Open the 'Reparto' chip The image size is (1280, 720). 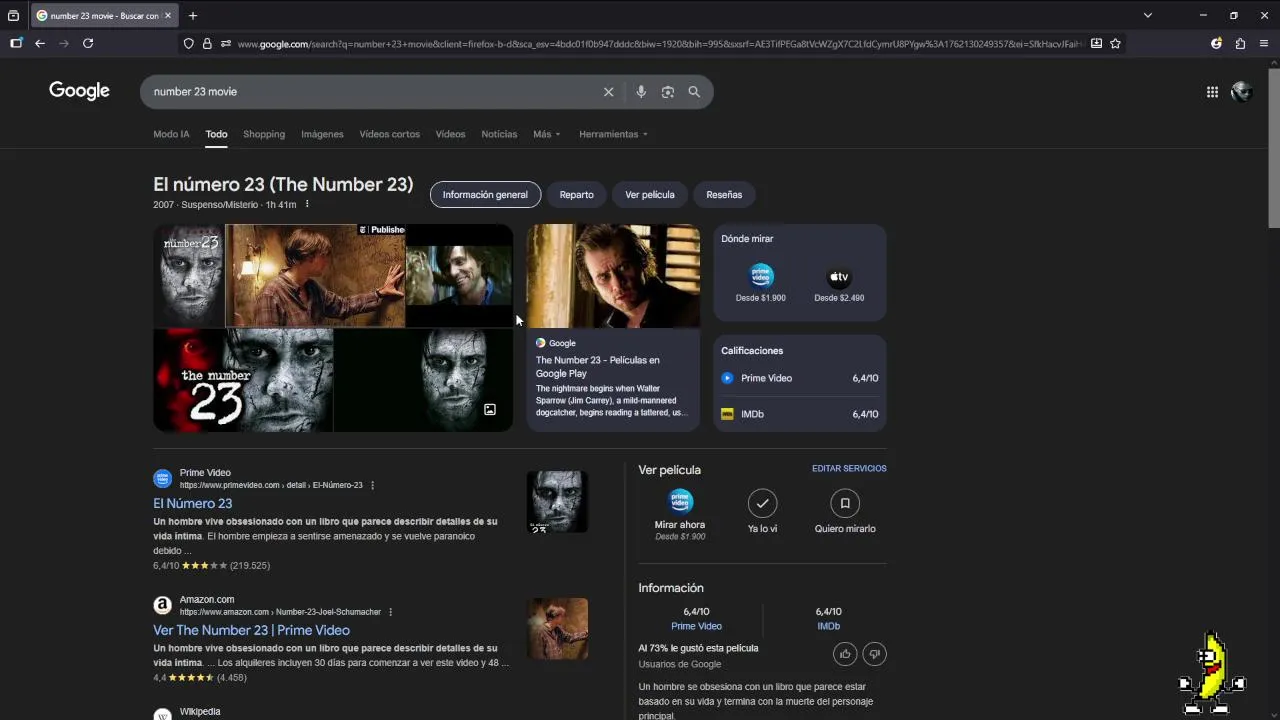(x=576, y=195)
